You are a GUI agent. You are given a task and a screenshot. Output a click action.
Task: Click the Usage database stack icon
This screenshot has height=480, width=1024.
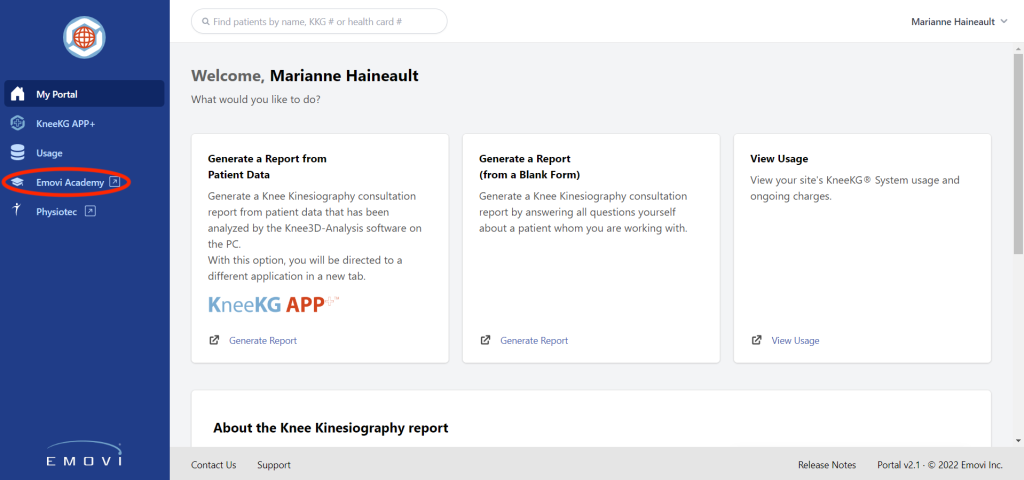click(x=18, y=153)
